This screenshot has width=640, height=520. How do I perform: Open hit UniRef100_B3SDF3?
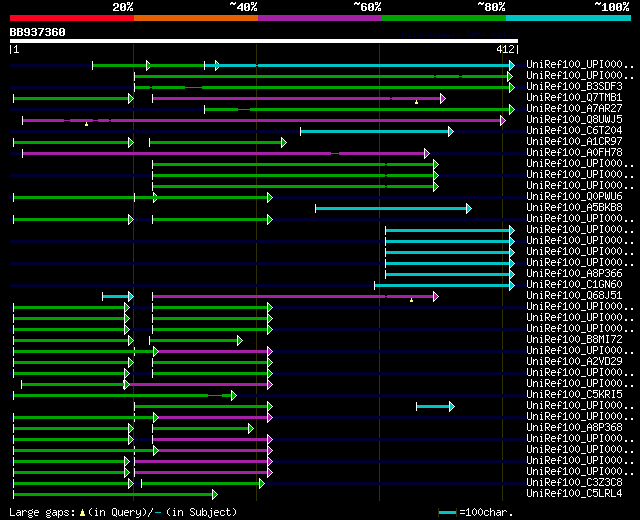tap(574, 87)
